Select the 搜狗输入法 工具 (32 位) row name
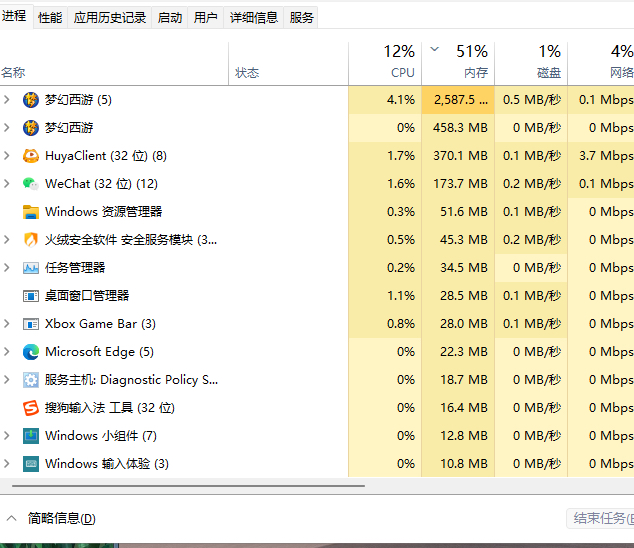 [x=110, y=408]
